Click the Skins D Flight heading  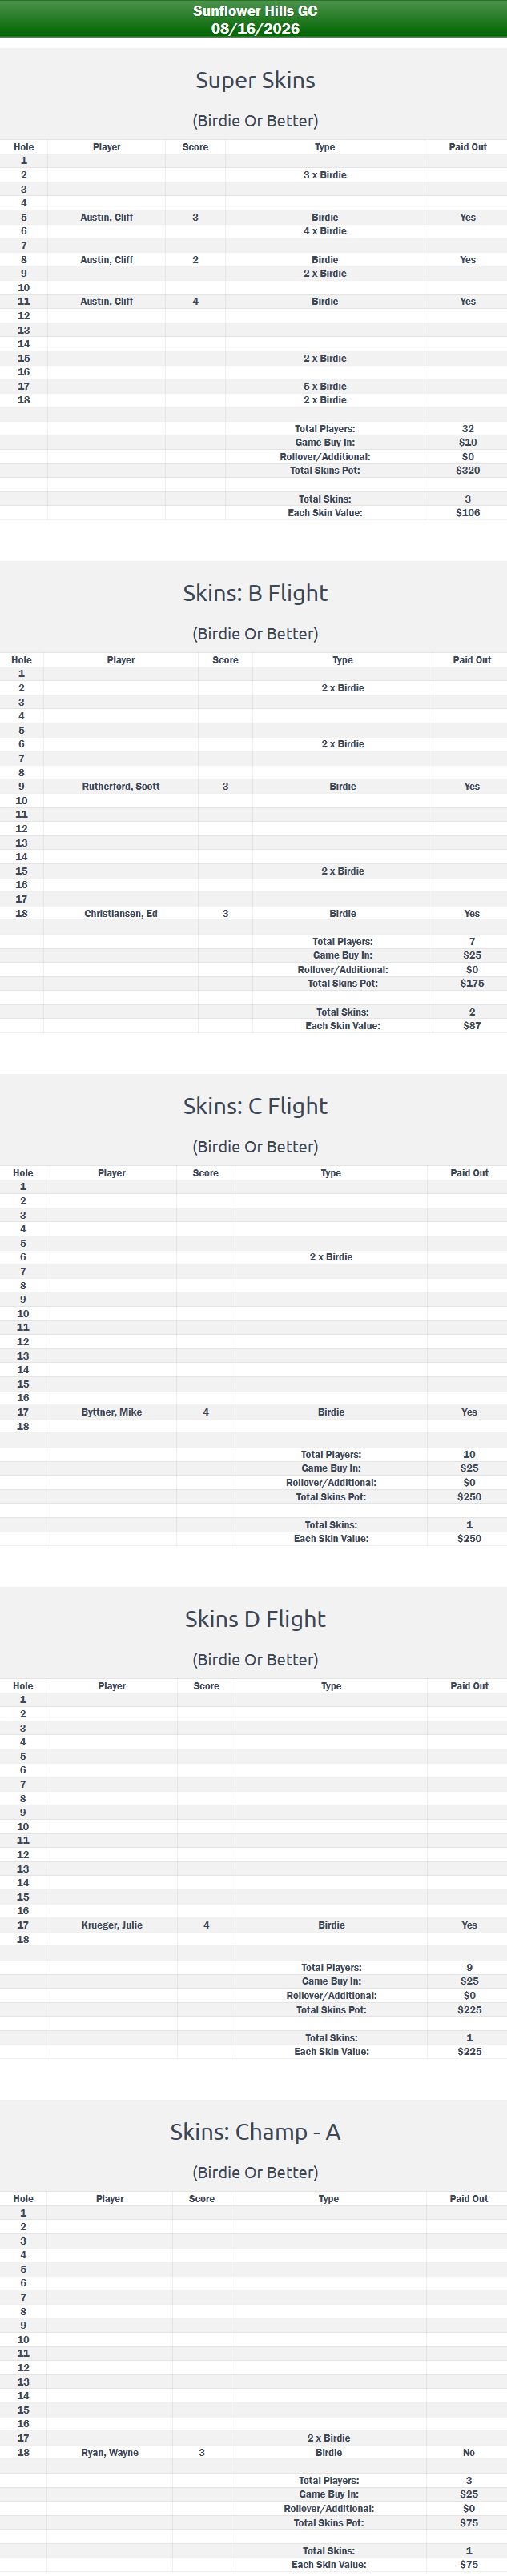point(255,1619)
